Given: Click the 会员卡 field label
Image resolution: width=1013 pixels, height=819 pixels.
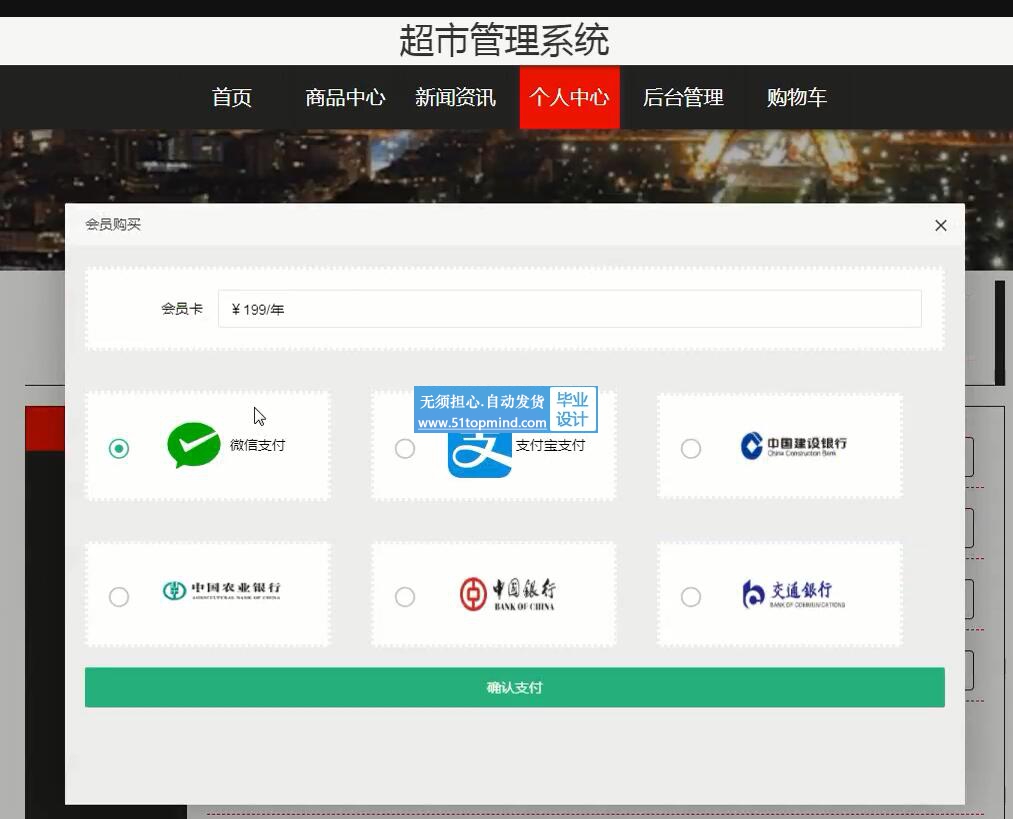Looking at the screenshot, I should coord(182,309).
